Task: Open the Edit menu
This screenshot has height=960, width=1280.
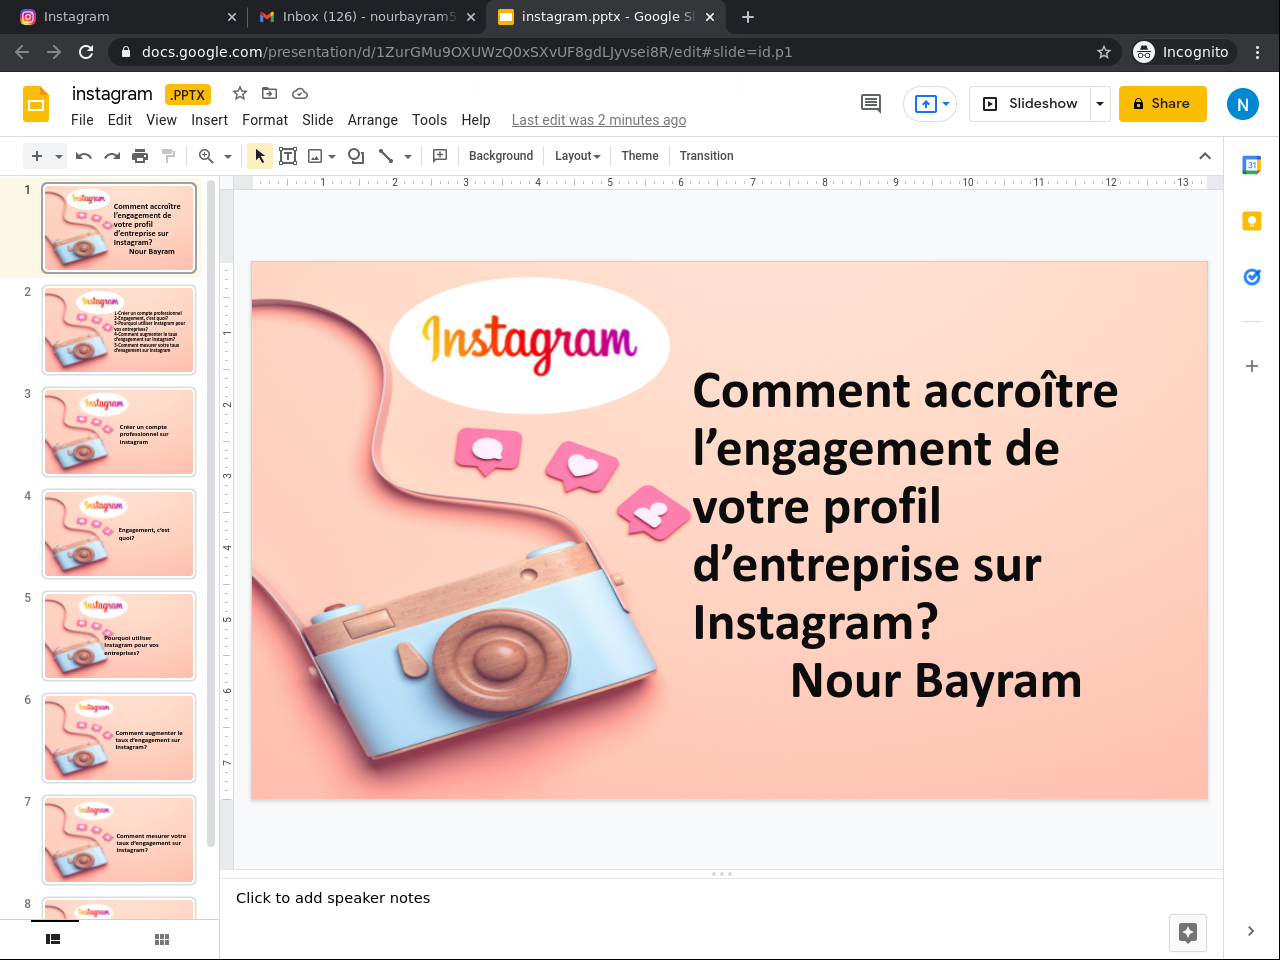Action: pyautogui.click(x=120, y=120)
